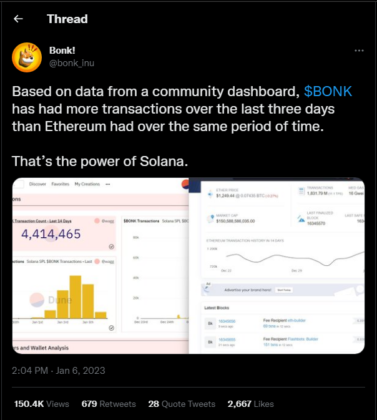Open the Bonk! profile avatar

coord(27,57)
